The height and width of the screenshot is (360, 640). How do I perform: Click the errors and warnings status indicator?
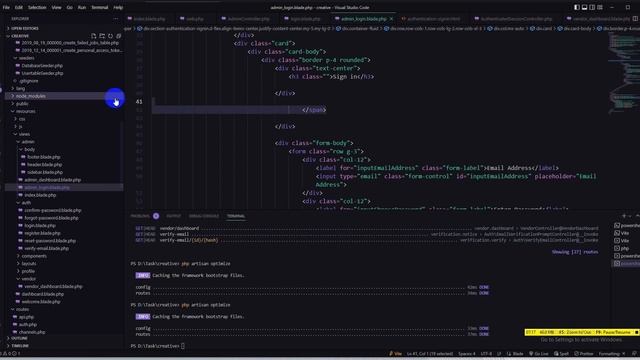pos(11,353)
